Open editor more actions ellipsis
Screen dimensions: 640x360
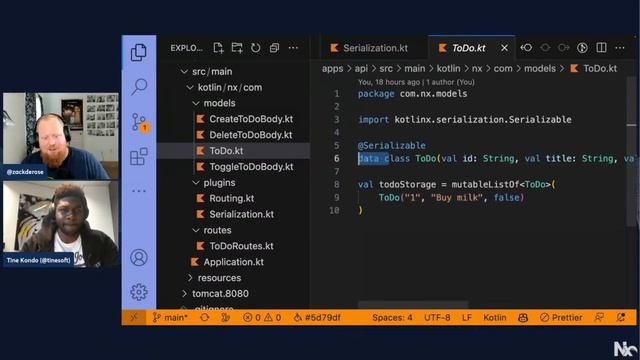pyautogui.click(x=620, y=48)
